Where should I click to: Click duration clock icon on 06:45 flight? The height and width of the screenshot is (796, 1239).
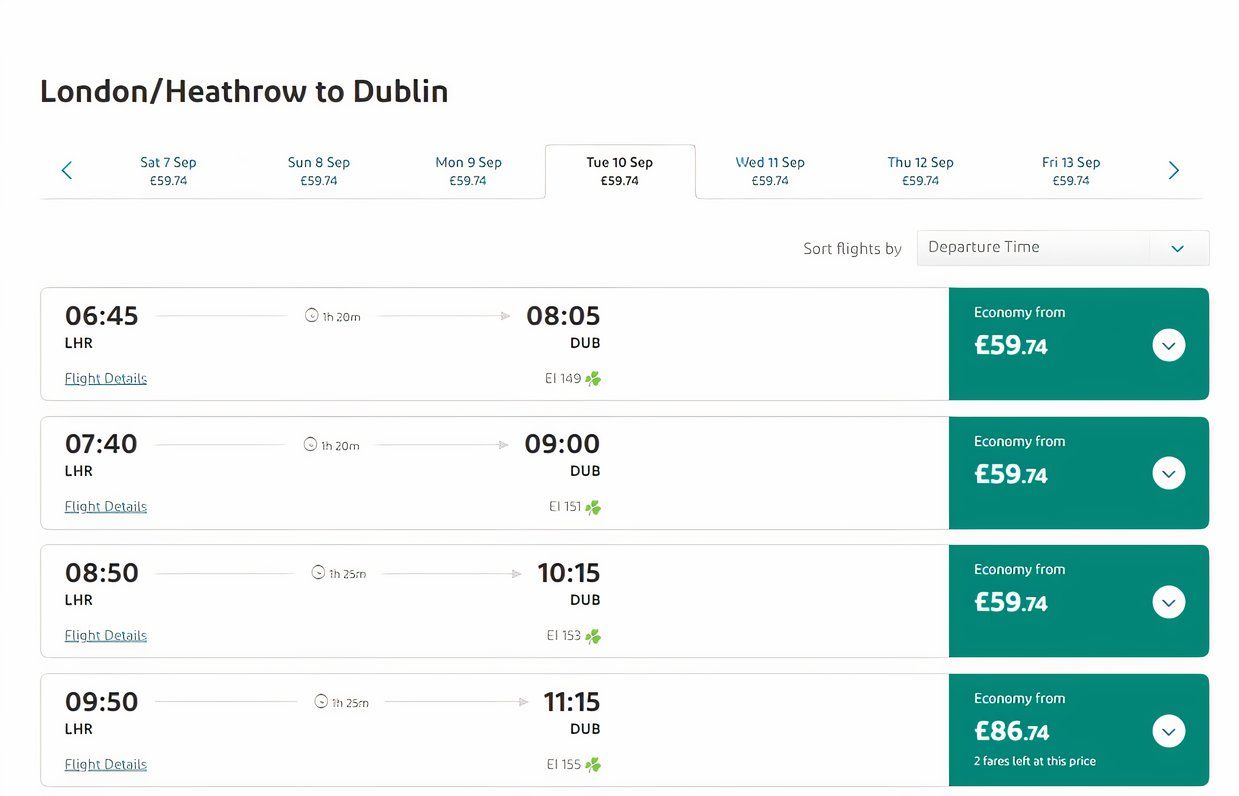(311, 316)
